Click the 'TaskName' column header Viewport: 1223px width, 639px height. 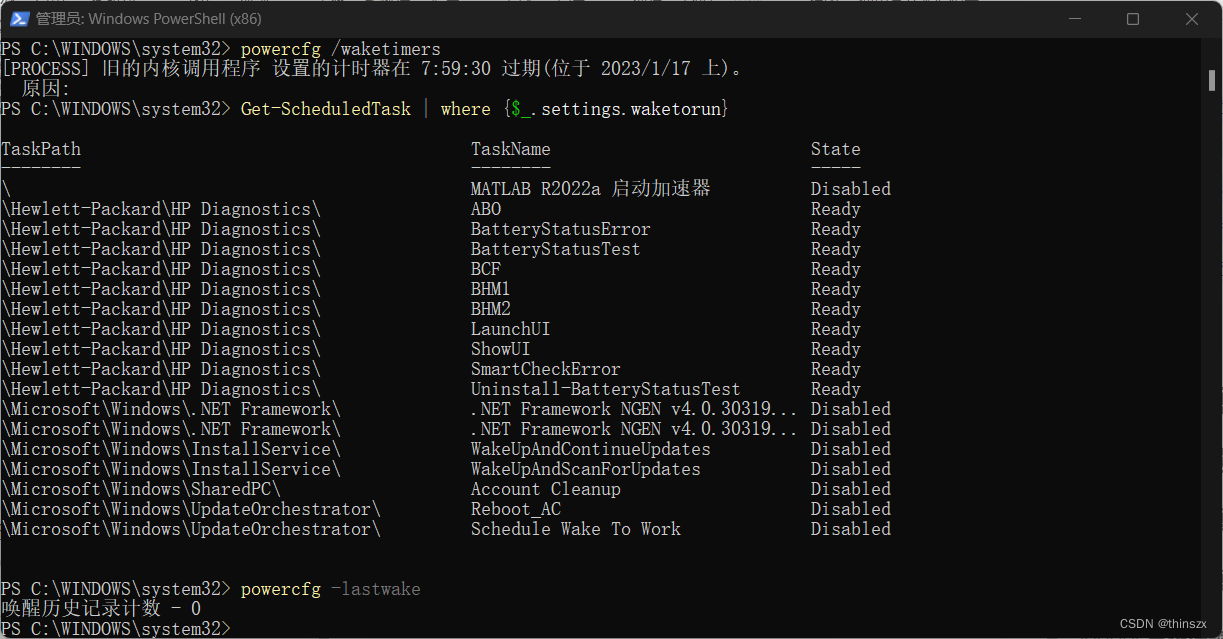click(x=511, y=149)
